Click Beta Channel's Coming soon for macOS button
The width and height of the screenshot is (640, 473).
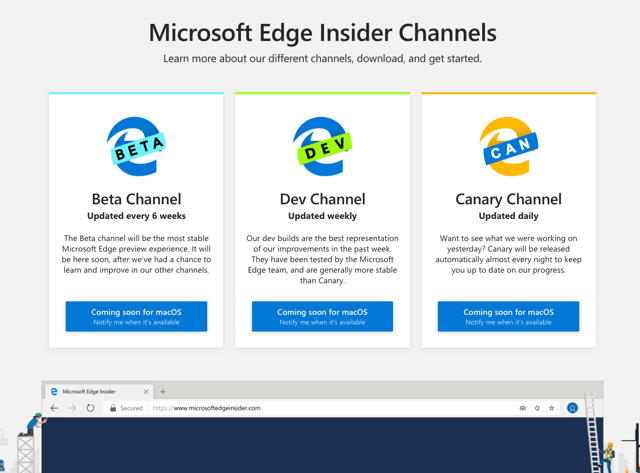tap(136, 316)
